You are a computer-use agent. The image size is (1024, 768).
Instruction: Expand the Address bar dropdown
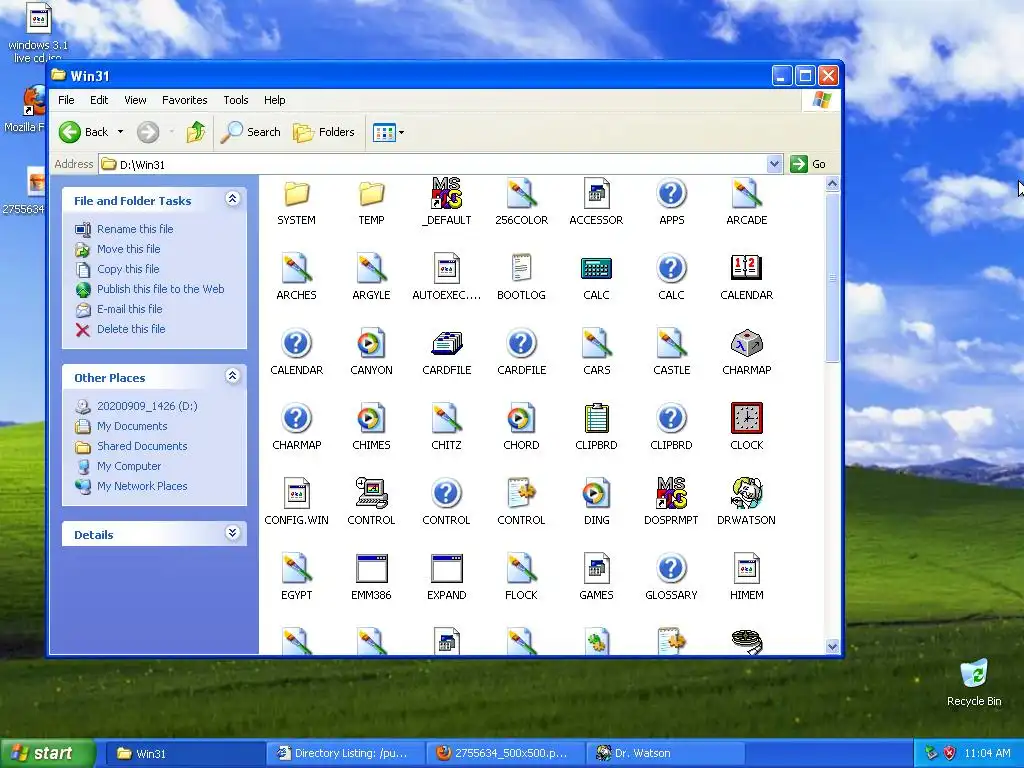774,164
